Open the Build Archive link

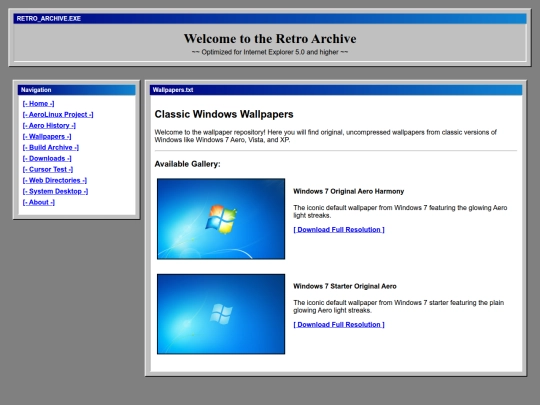coord(51,147)
